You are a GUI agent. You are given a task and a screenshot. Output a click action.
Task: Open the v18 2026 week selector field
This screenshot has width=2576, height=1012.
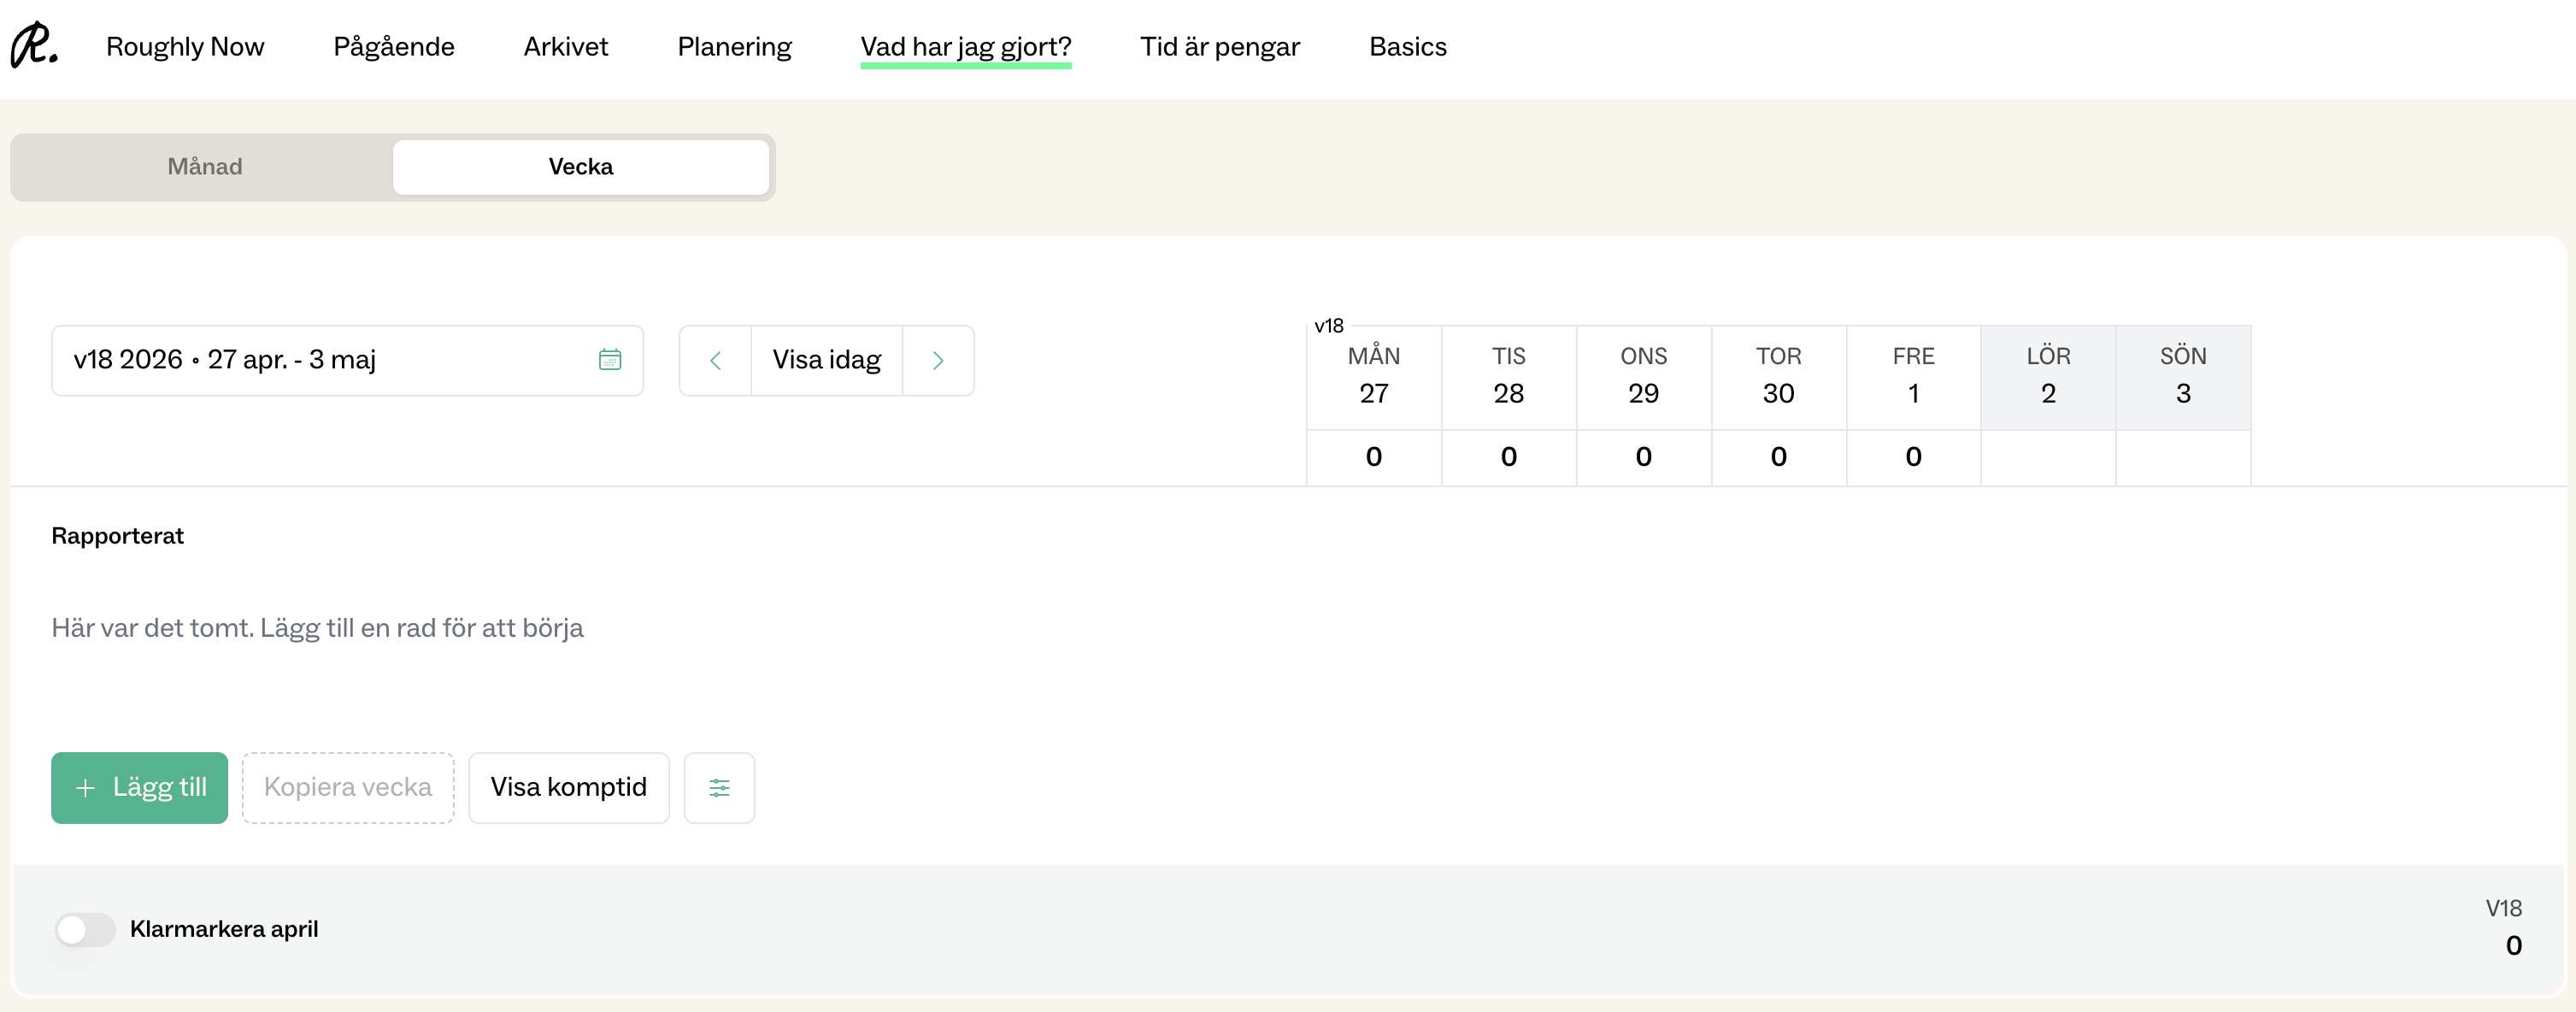click(x=320, y=360)
